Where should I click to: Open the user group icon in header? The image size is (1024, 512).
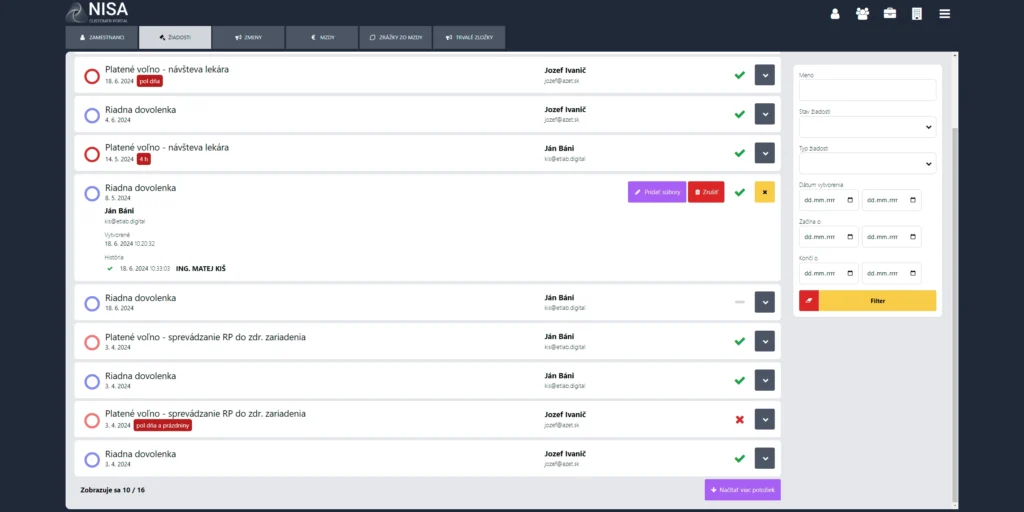click(x=862, y=14)
